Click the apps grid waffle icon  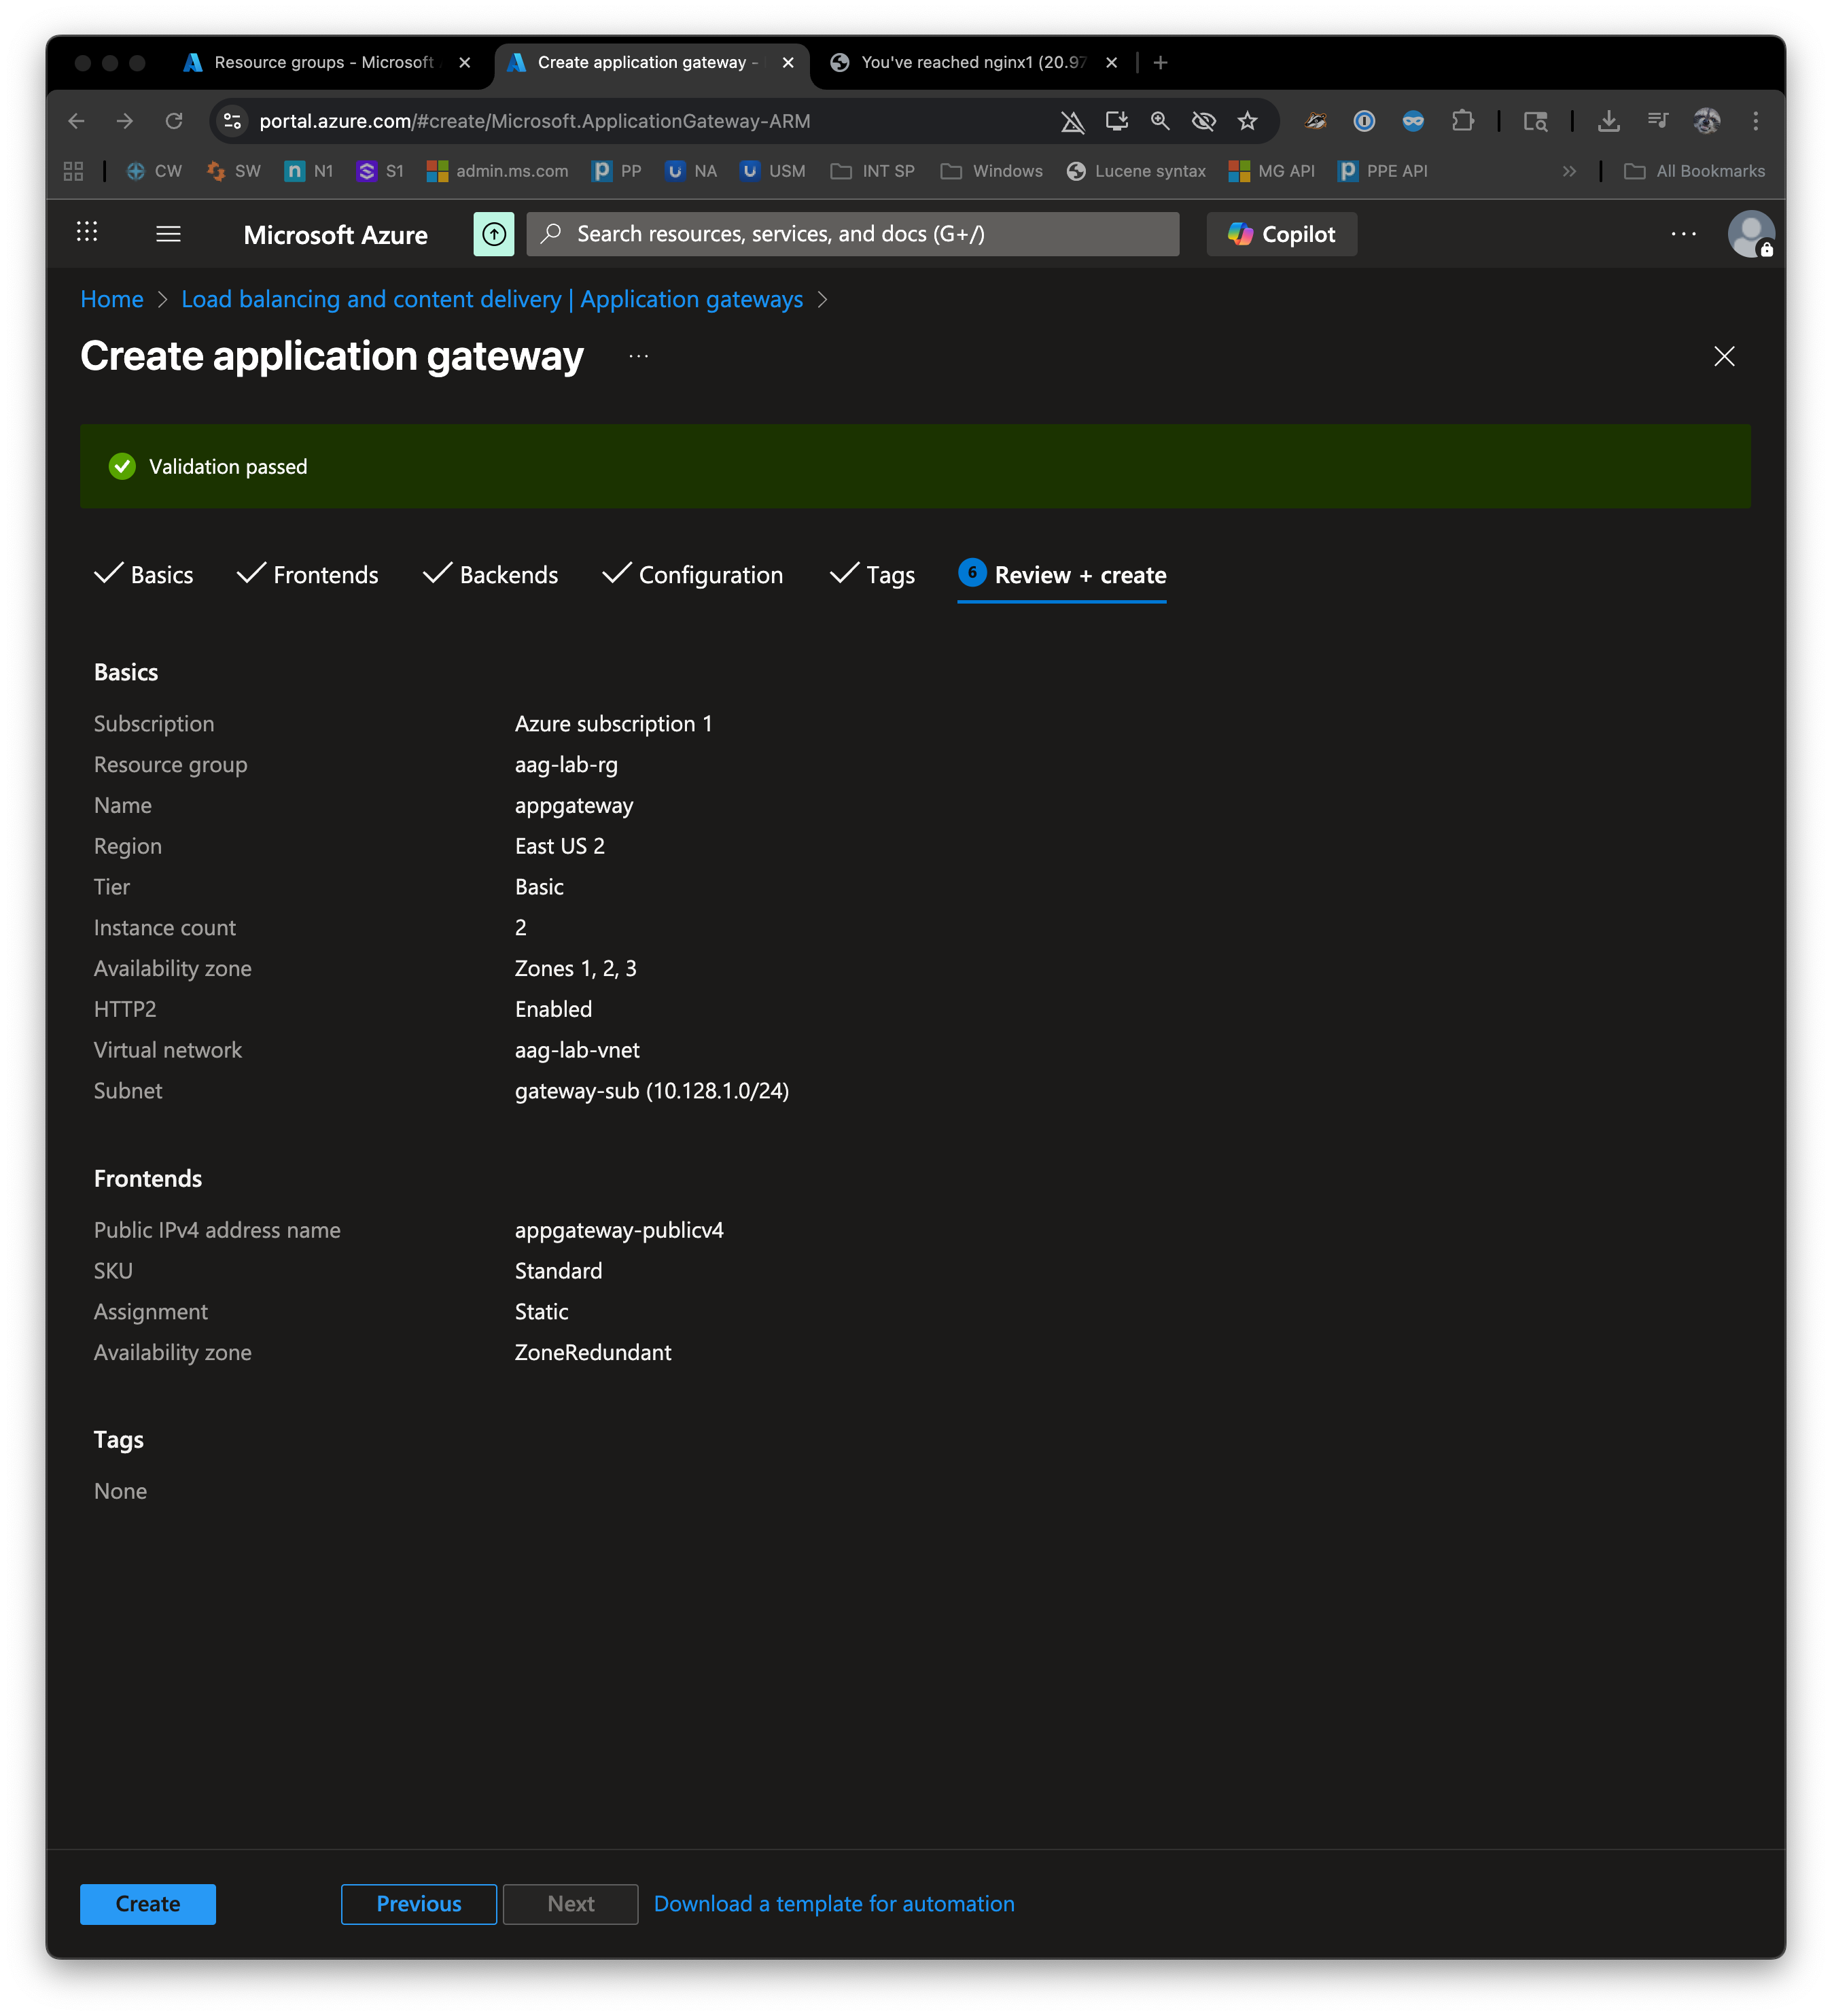coord(87,233)
